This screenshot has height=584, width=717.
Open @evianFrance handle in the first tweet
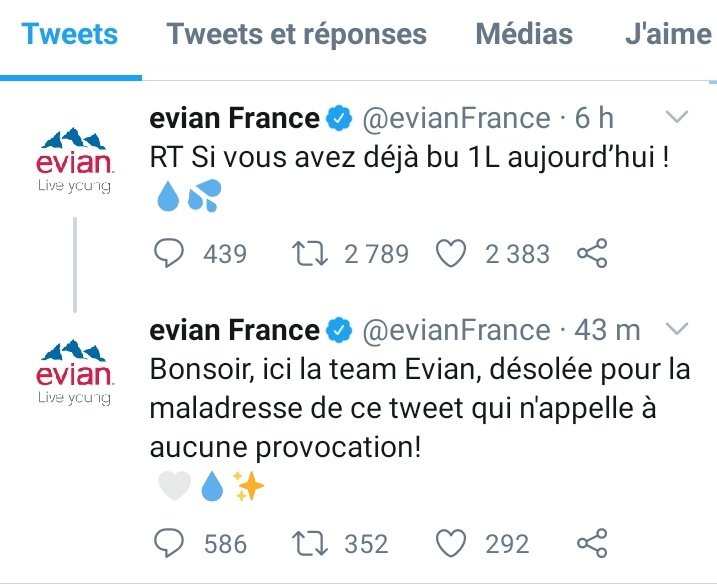click(x=455, y=119)
